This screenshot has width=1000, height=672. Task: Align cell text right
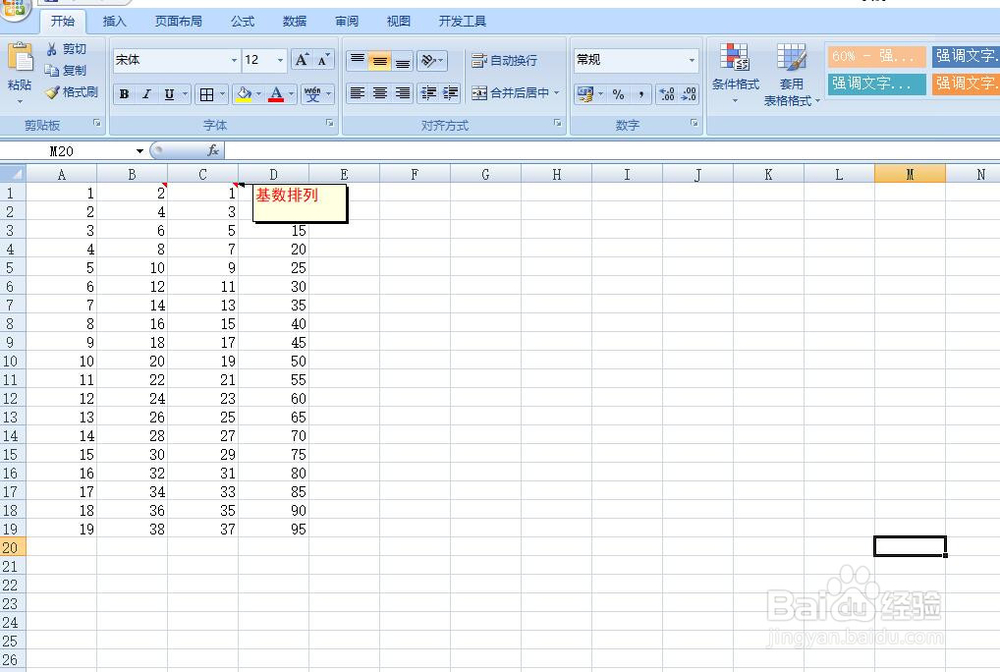pyautogui.click(x=402, y=93)
